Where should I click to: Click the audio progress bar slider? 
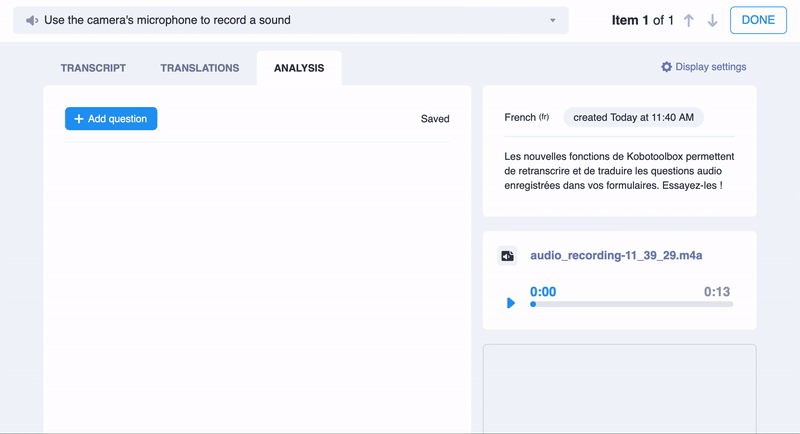point(632,304)
